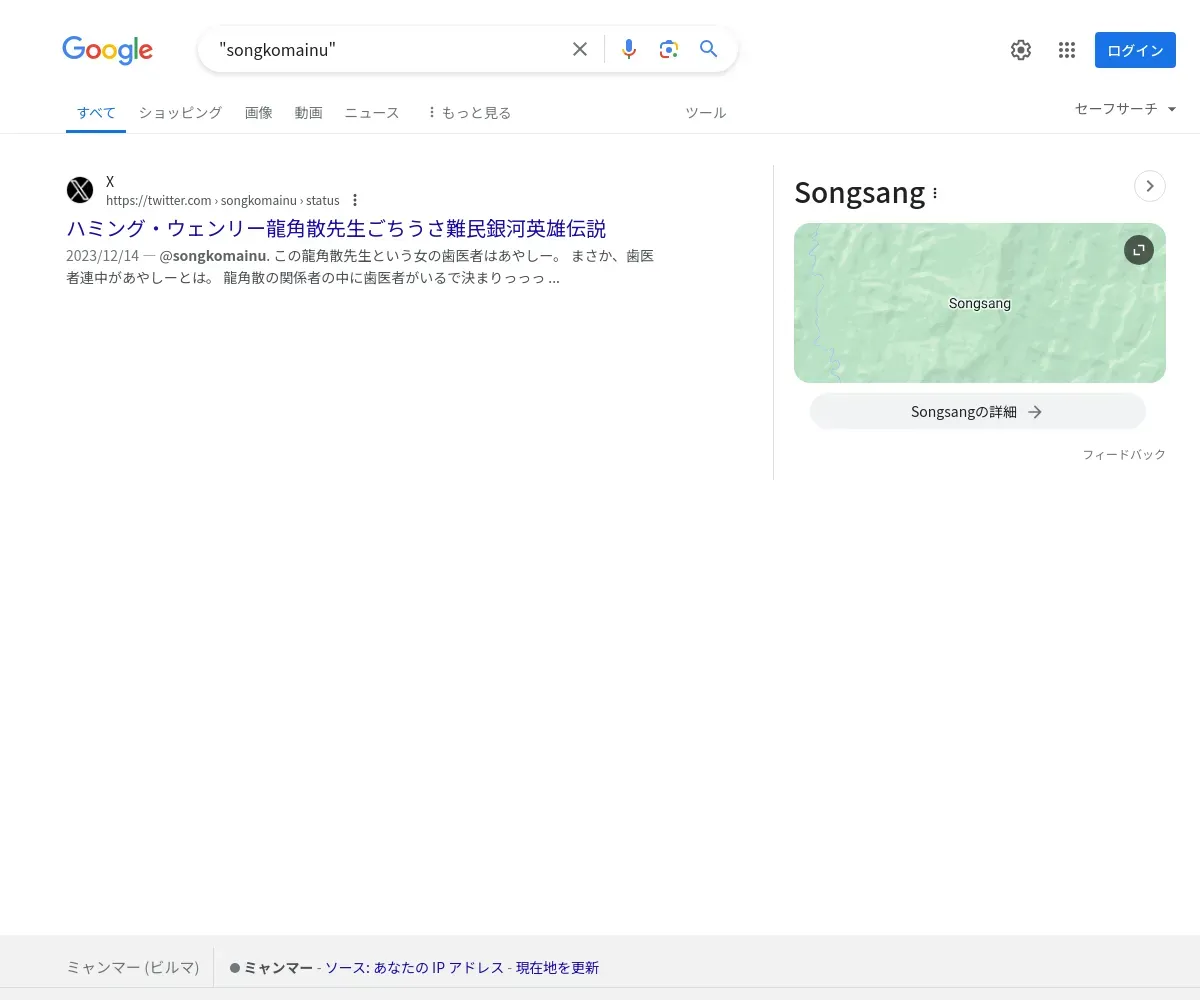Switch to ショッピング tab
The width and height of the screenshot is (1200, 1000).
(x=180, y=113)
